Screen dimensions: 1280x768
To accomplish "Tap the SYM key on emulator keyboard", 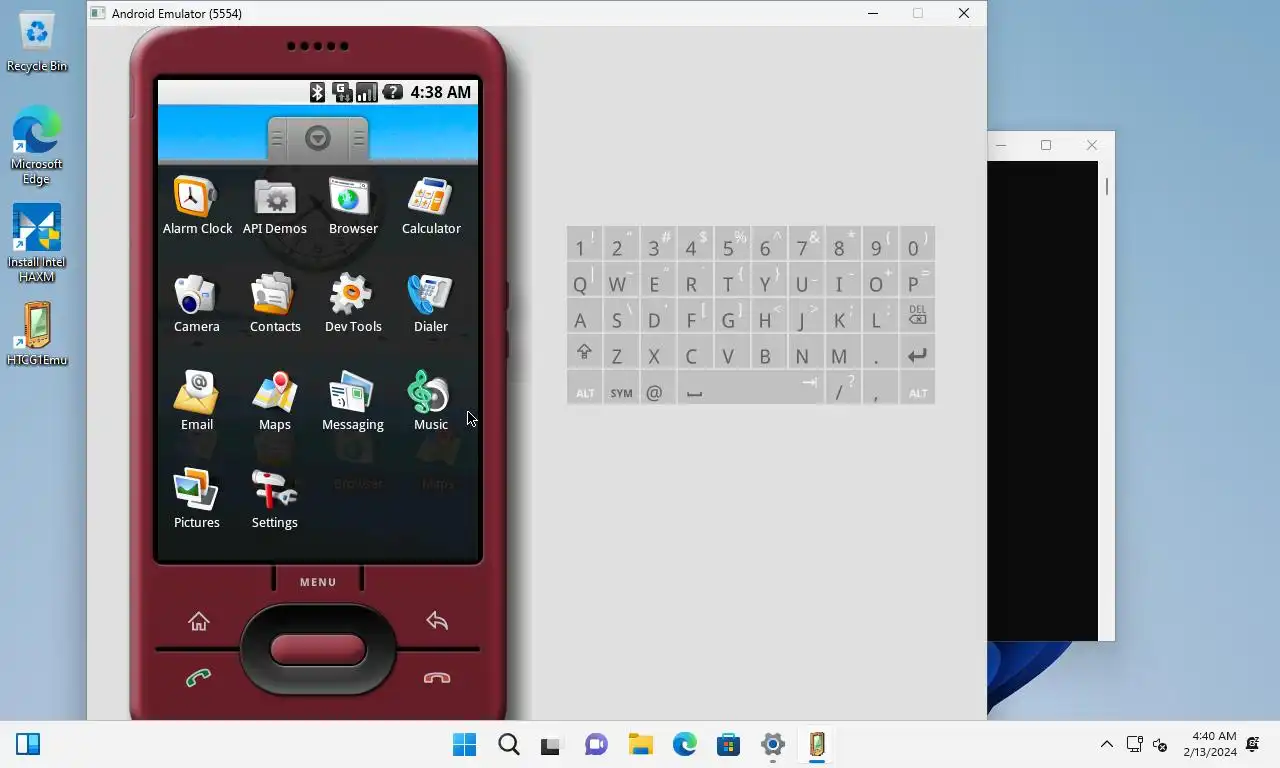I will 621,390.
